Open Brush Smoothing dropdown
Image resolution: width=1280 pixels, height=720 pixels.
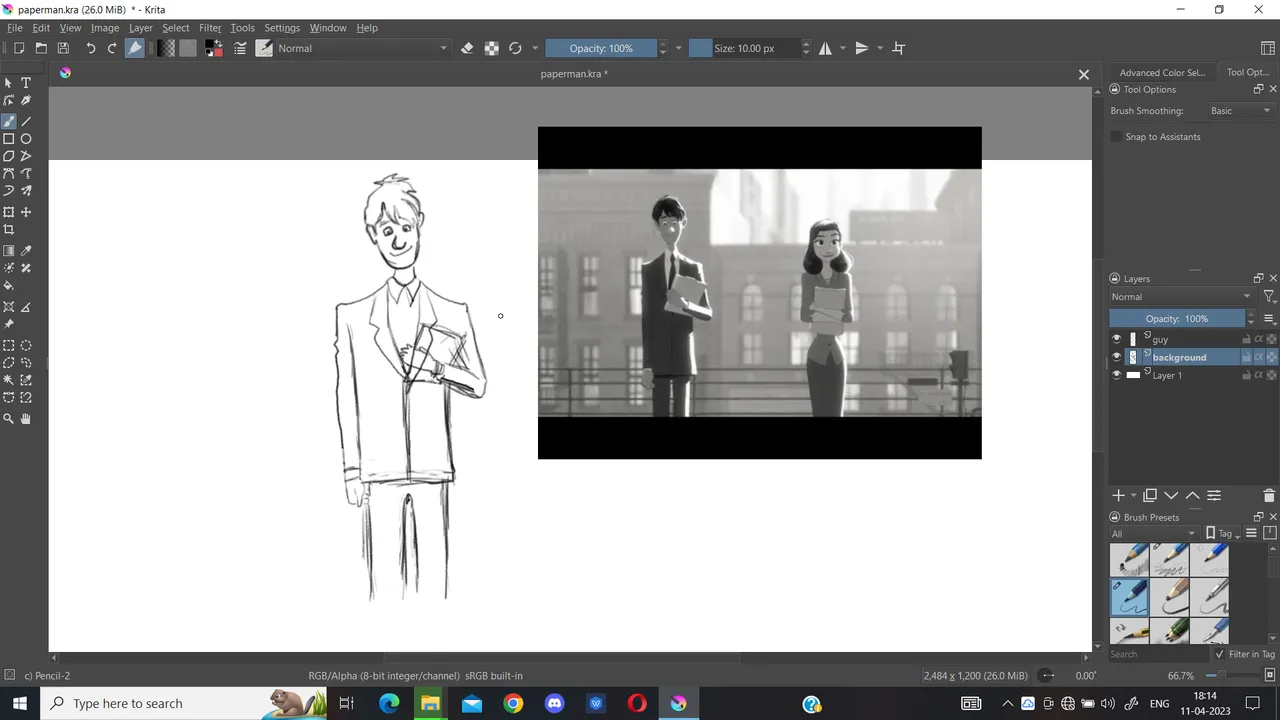1240,111
